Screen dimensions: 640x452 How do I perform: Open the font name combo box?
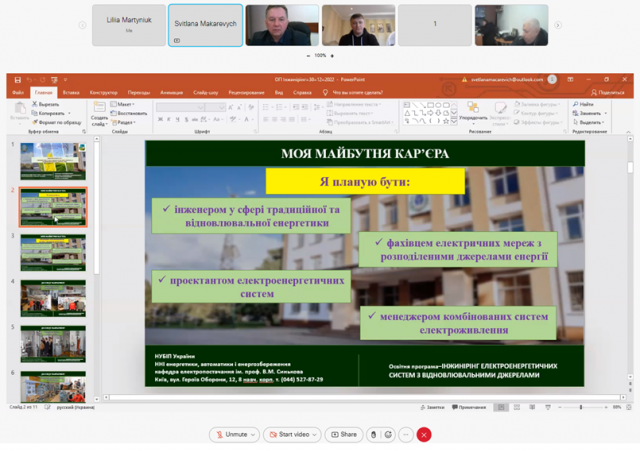click(x=180, y=107)
